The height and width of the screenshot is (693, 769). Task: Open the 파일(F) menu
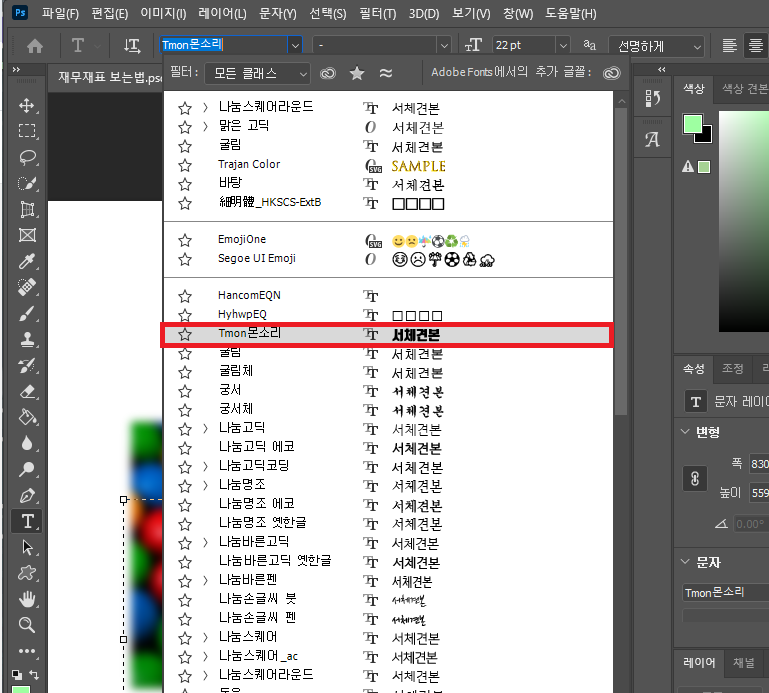pyautogui.click(x=60, y=13)
